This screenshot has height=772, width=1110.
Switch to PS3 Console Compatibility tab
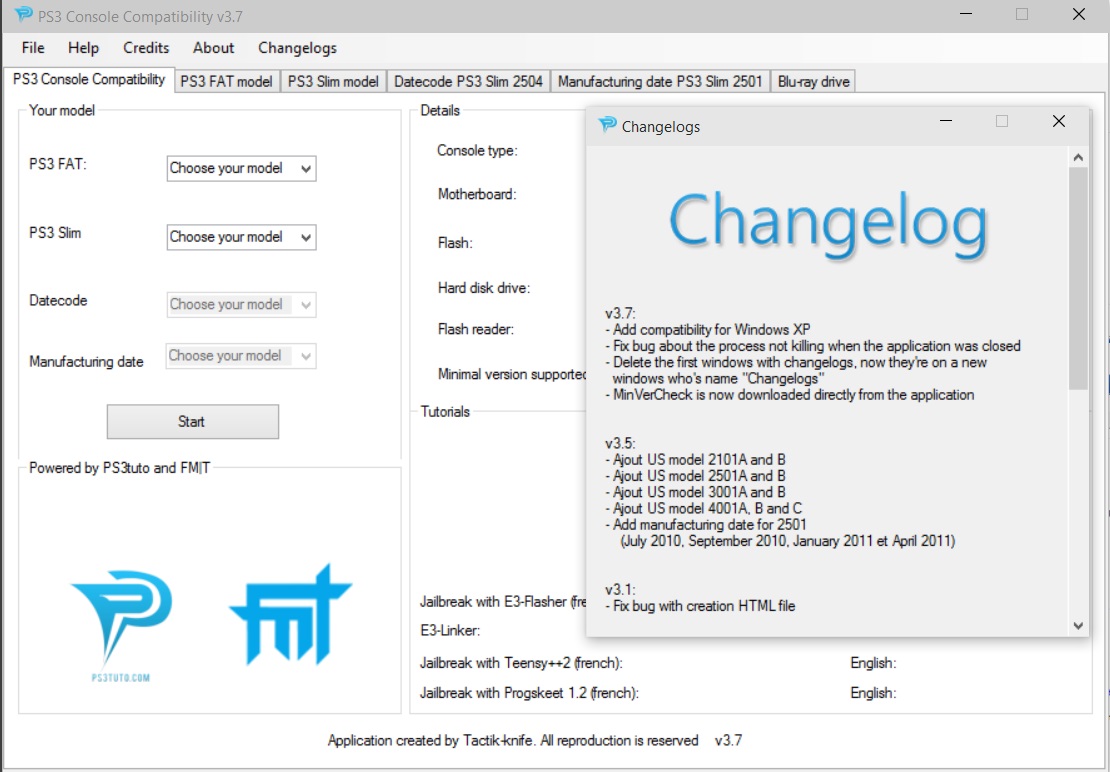point(88,79)
